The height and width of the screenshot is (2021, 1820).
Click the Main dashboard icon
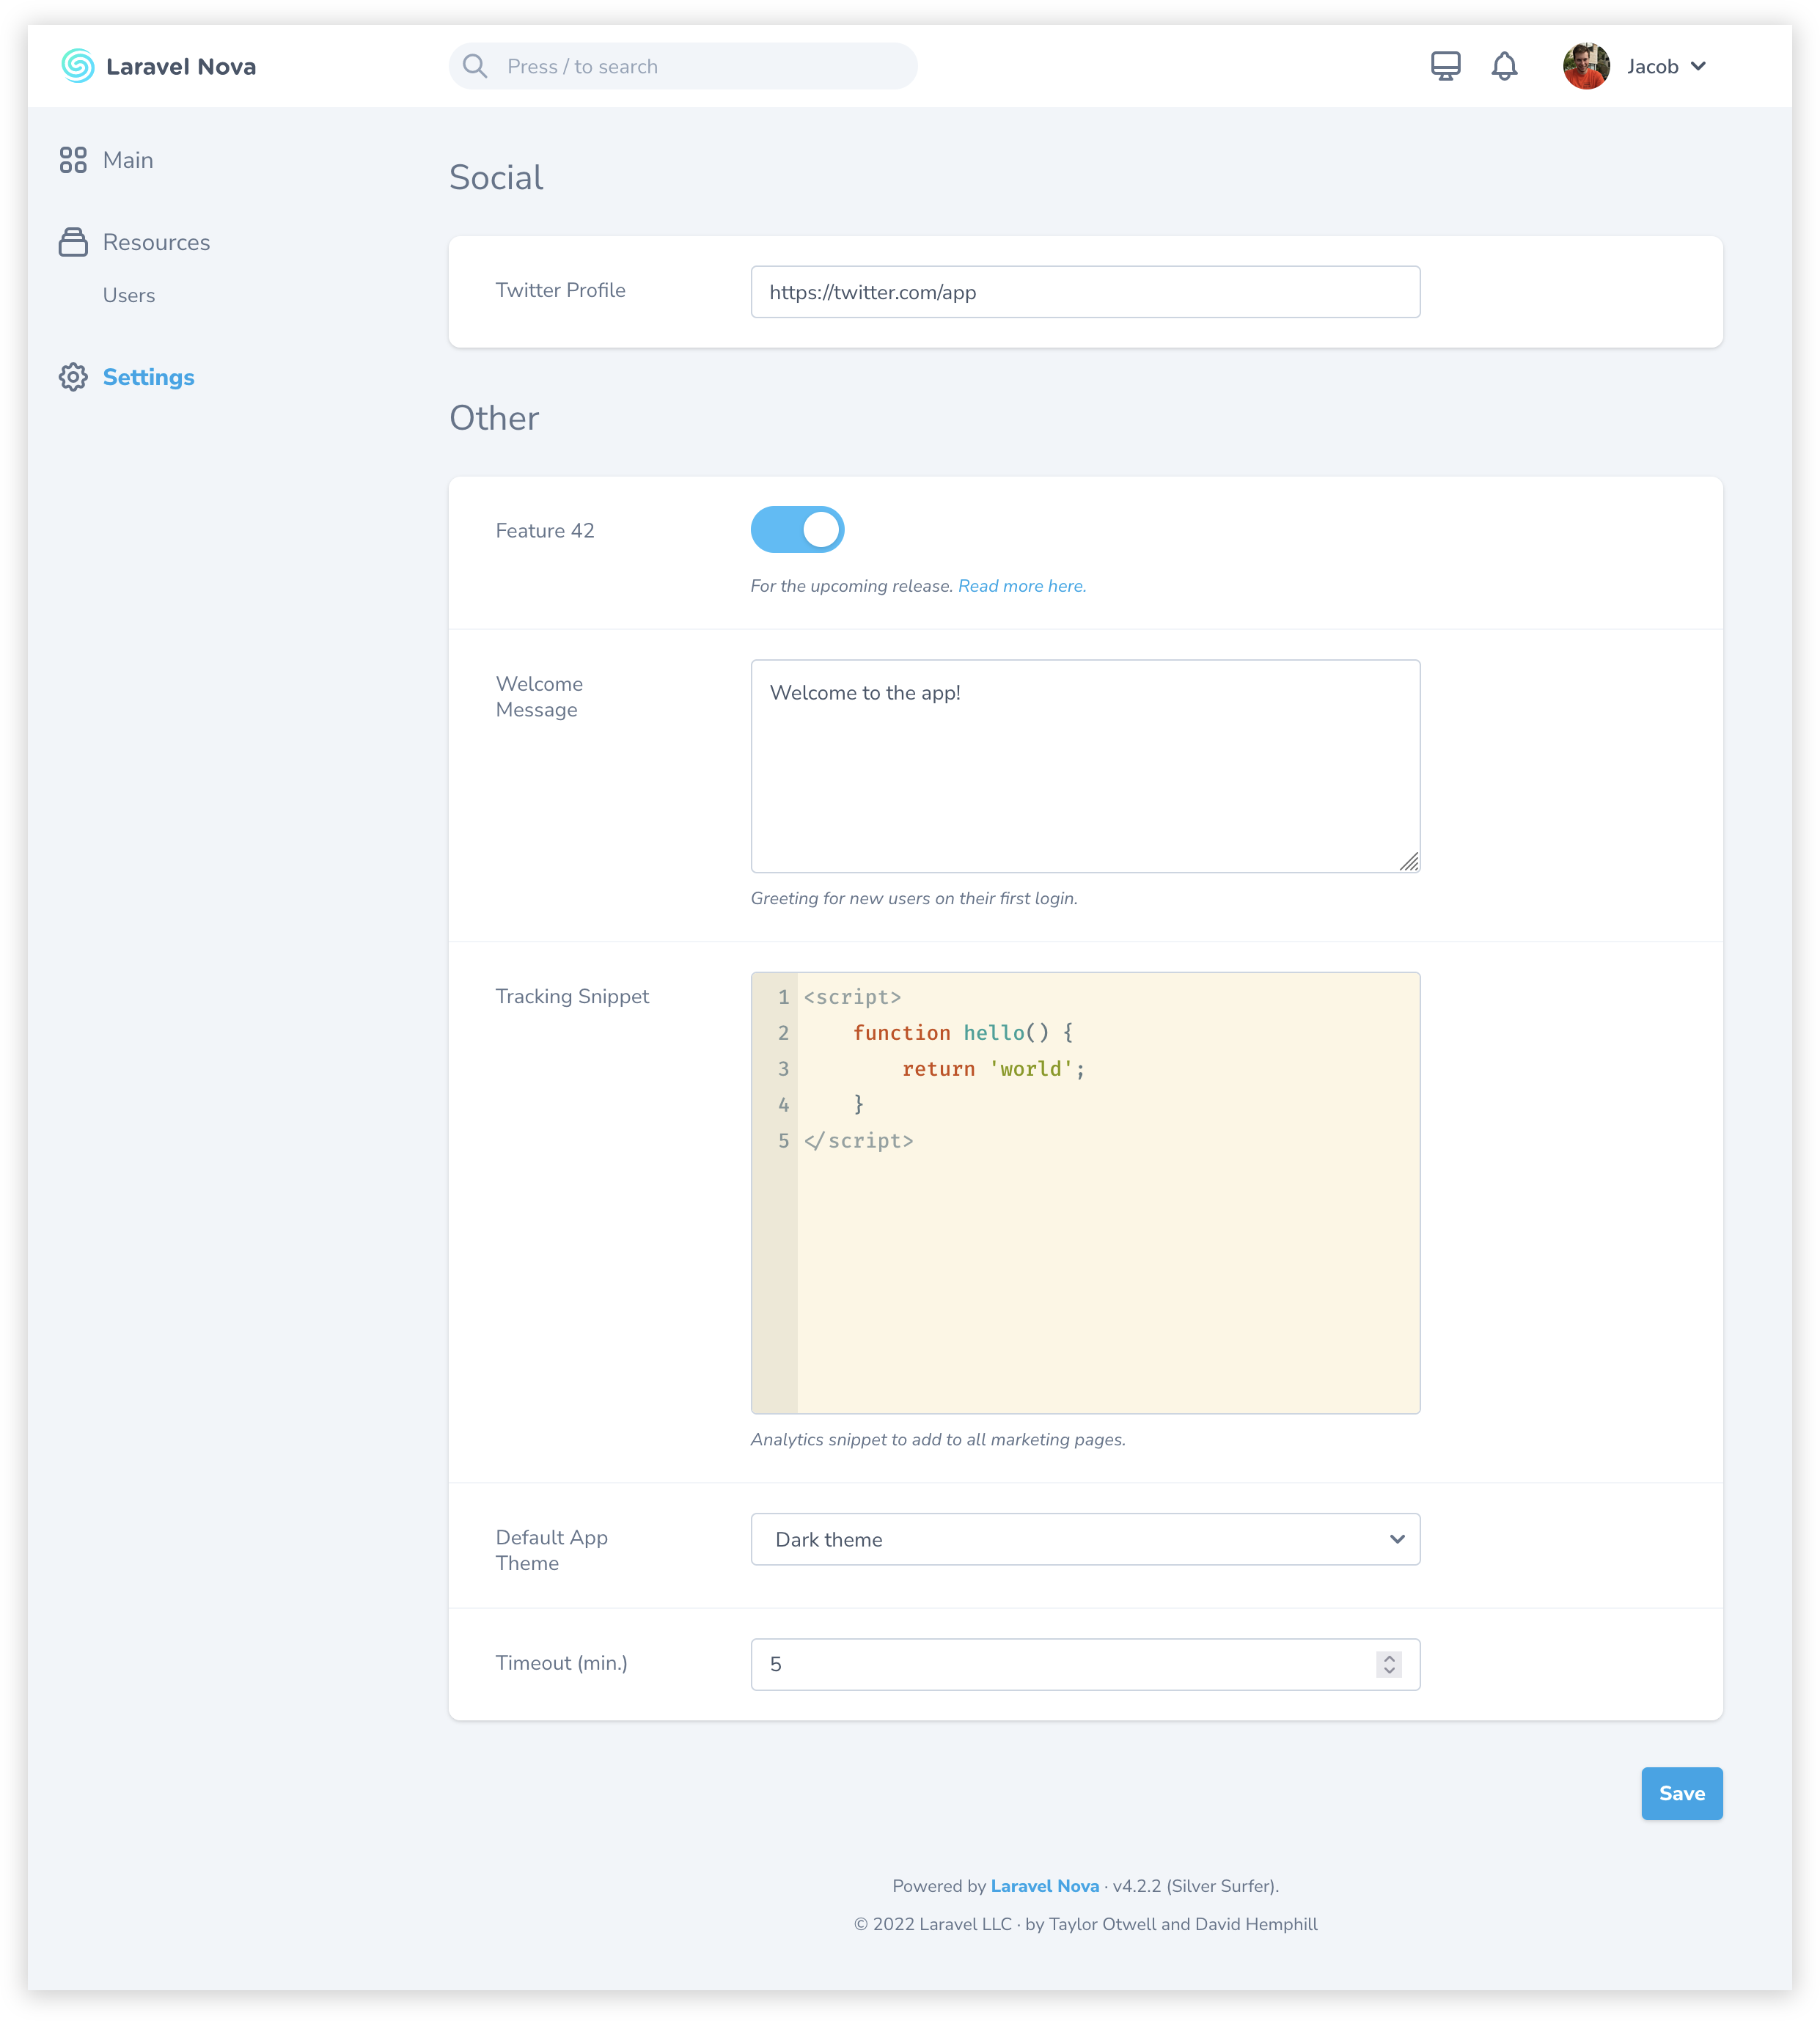pos(72,160)
